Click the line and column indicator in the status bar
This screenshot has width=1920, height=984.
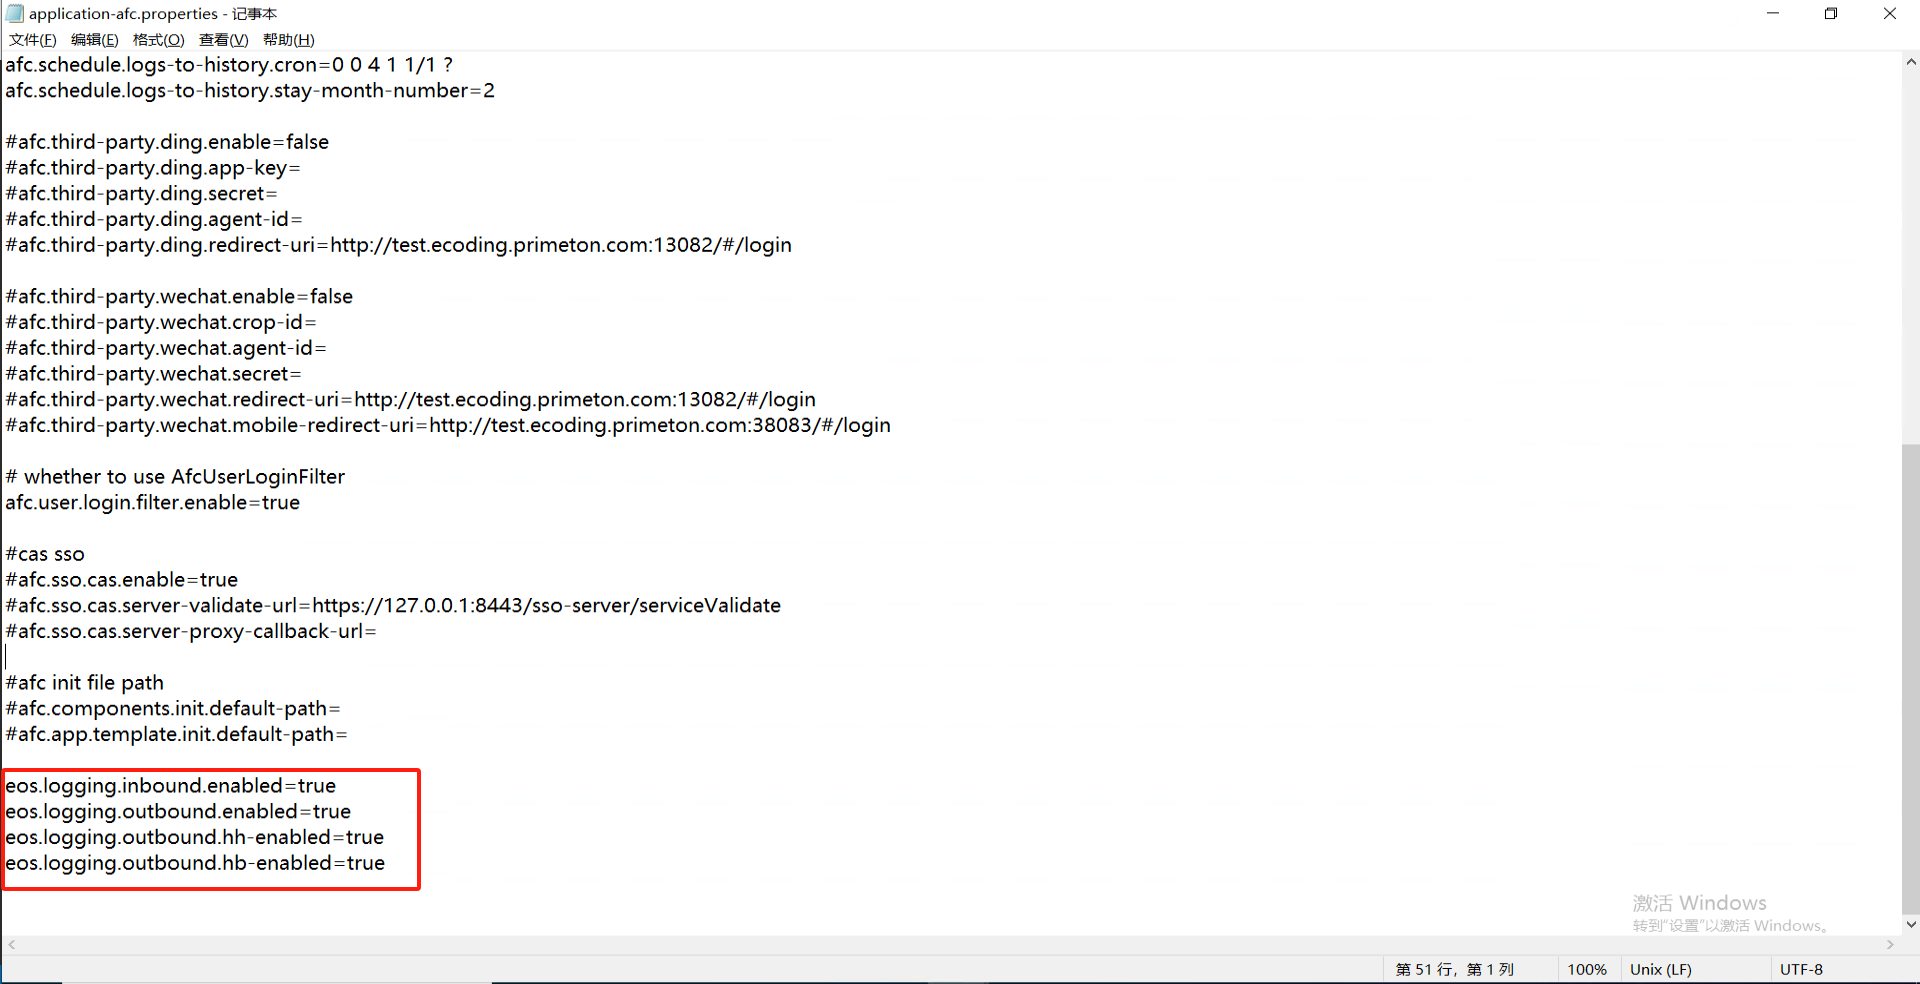click(x=1455, y=970)
